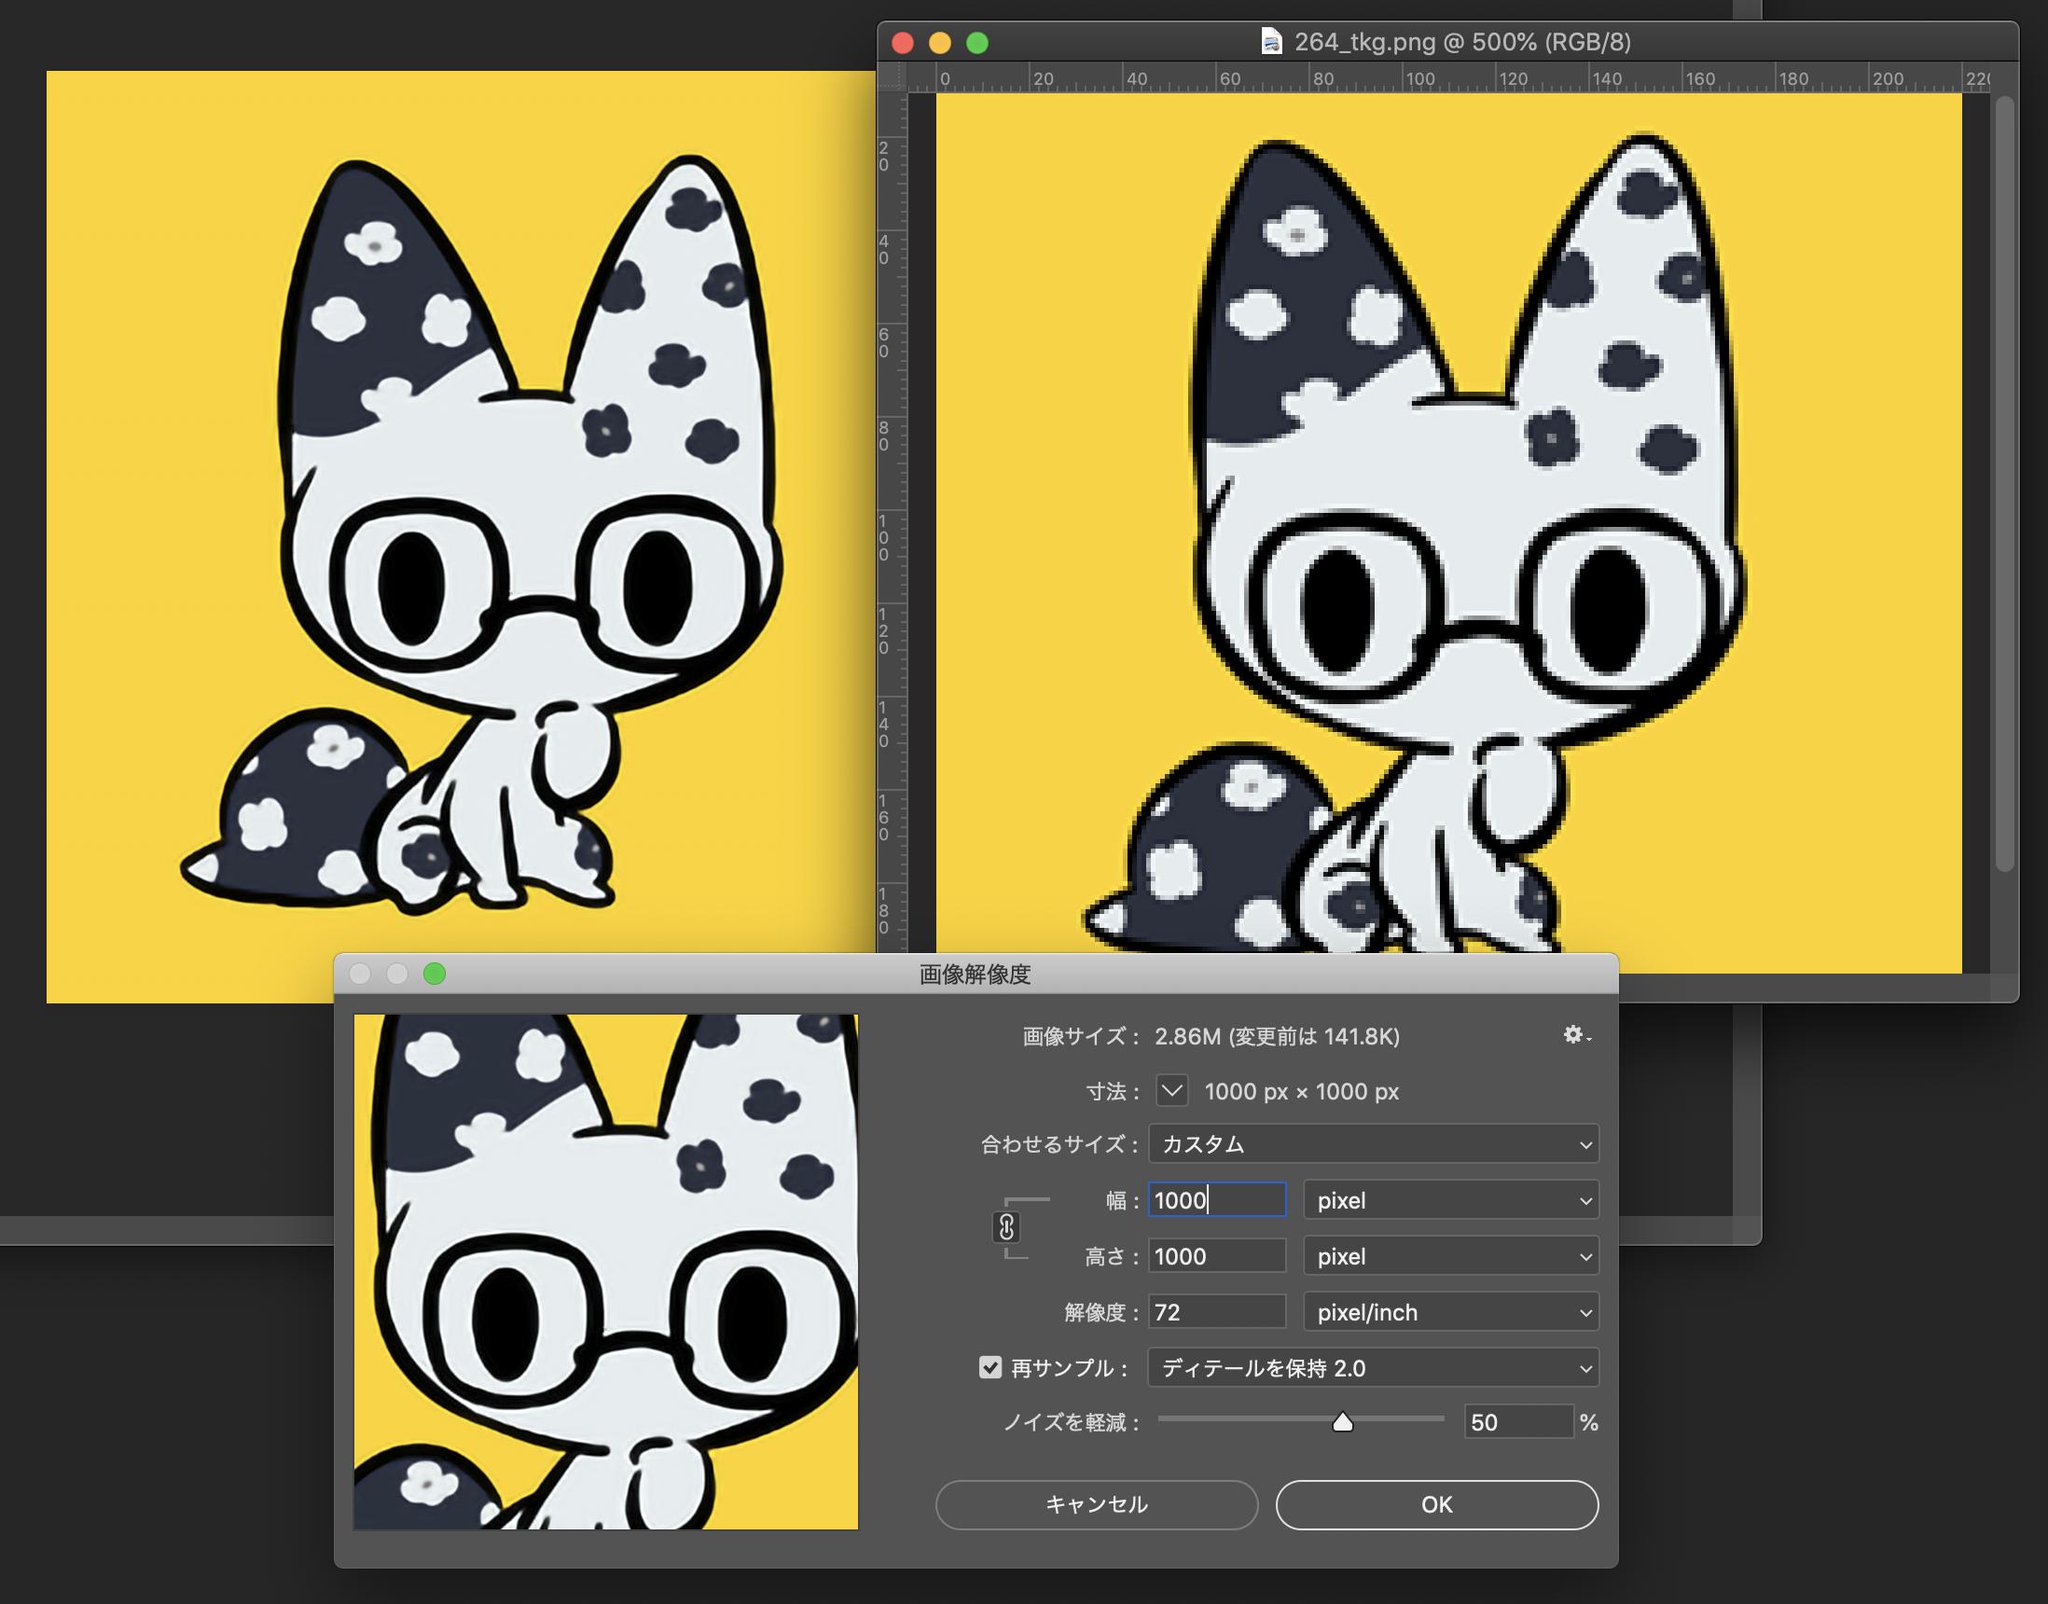Open resample method ディテールを保持 2.0 dropdown
Screen dimensions: 2048x1604
(x=1372, y=1368)
